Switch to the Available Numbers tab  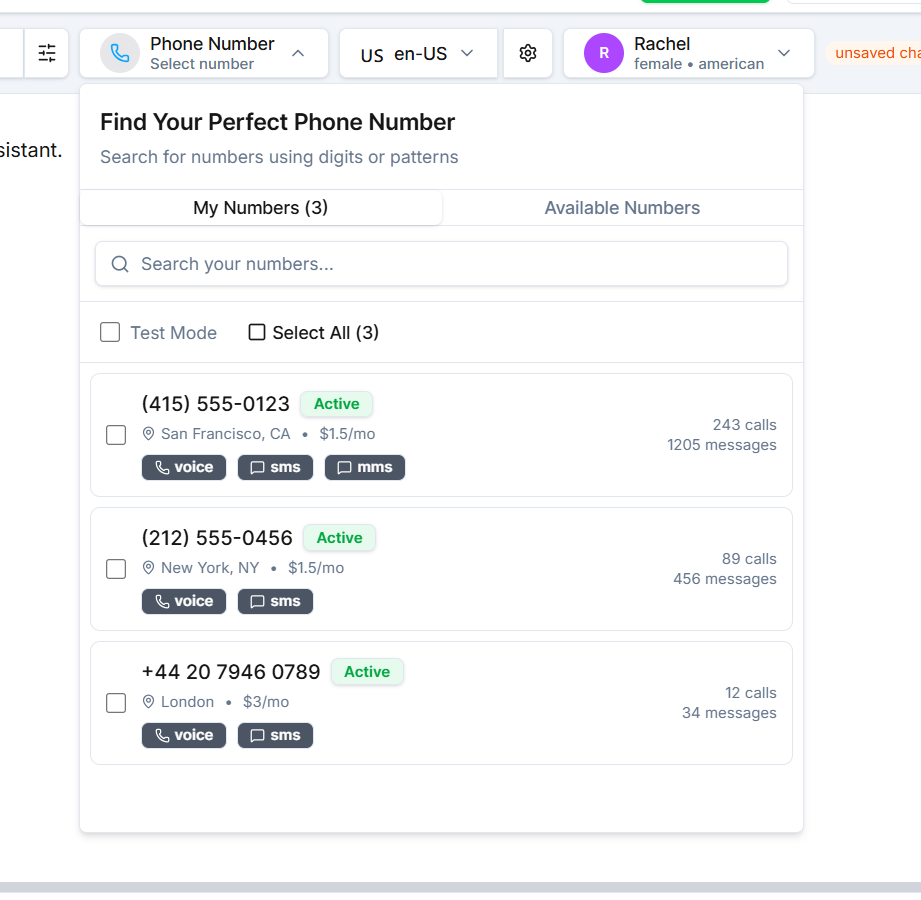(622, 208)
